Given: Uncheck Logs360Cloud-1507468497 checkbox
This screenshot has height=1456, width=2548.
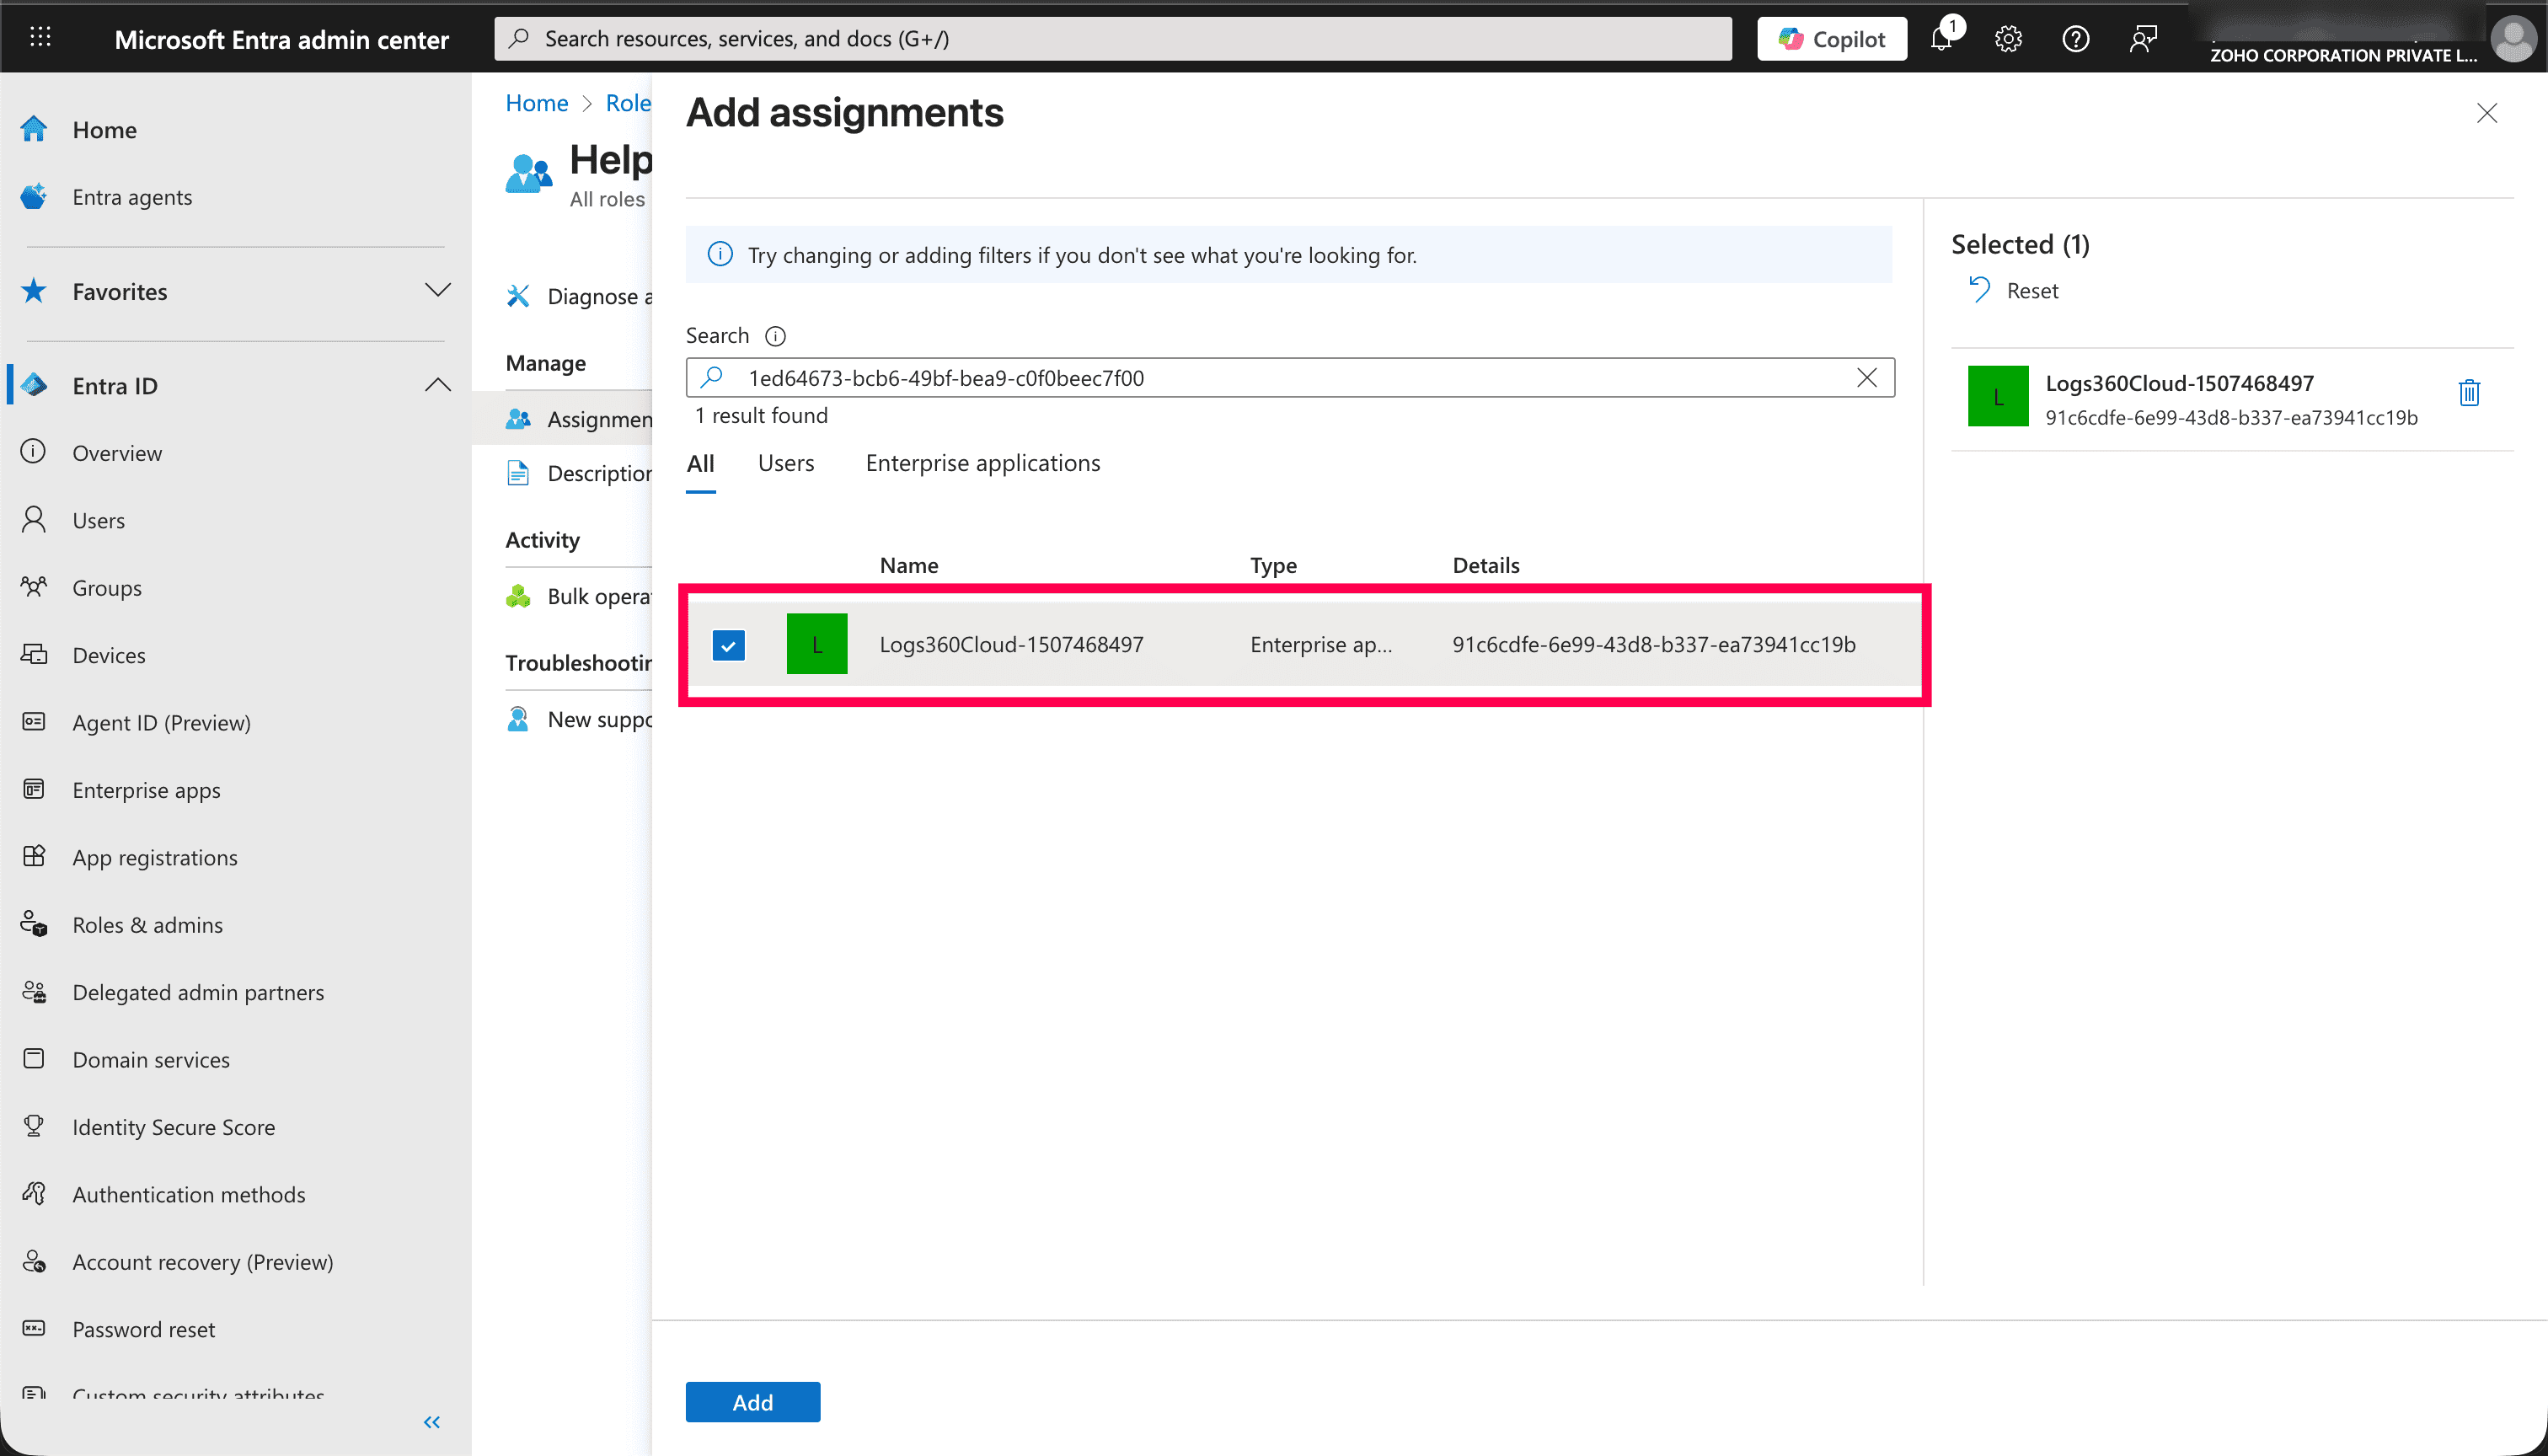Looking at the screenshot, I should tap(728, 645).
